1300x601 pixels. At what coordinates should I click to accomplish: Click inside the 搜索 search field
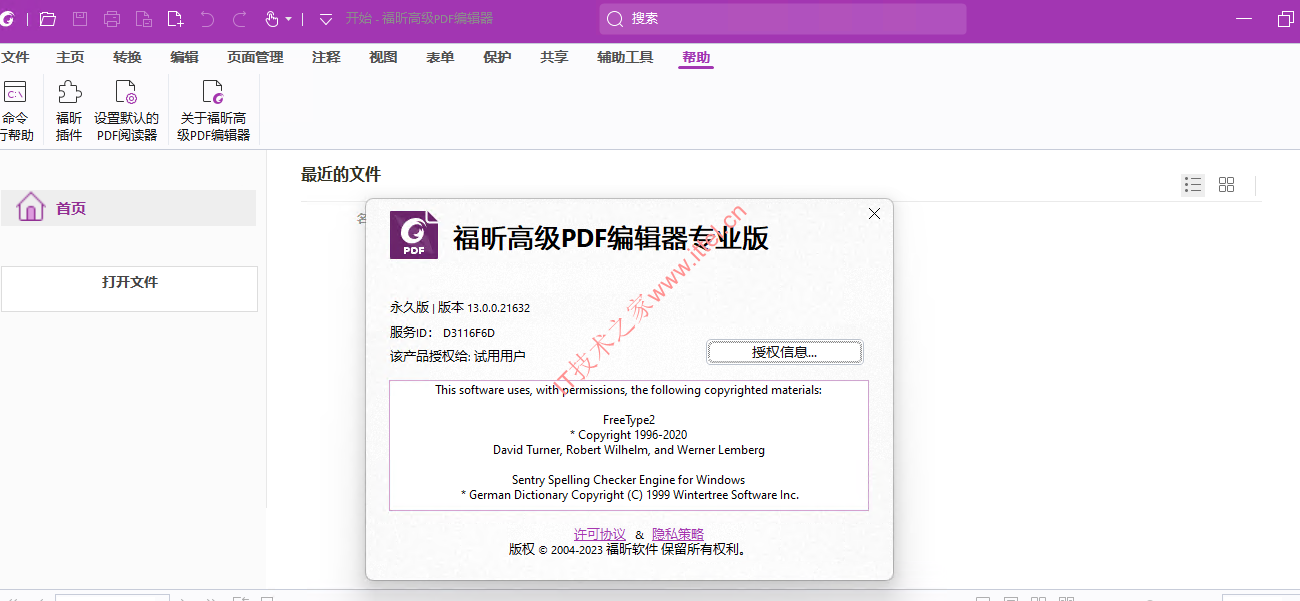[x=780, y=18]
